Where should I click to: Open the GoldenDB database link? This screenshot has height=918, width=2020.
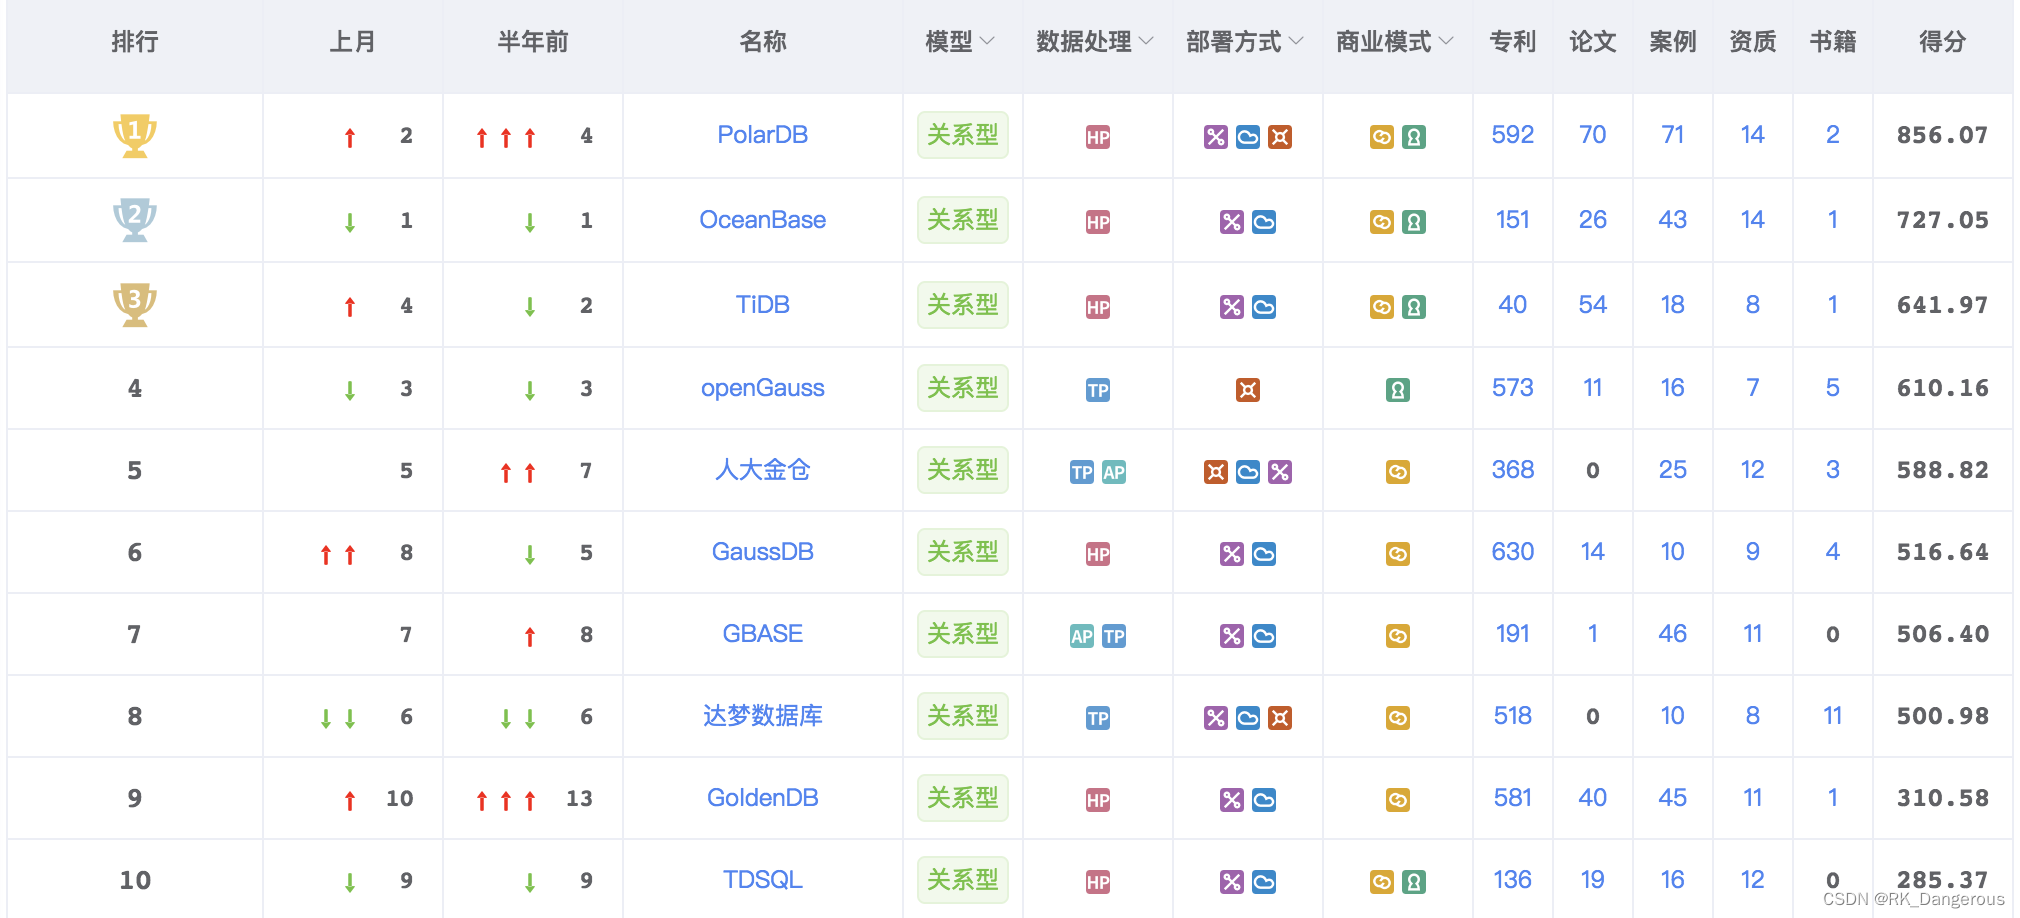[x=763, y=798]
